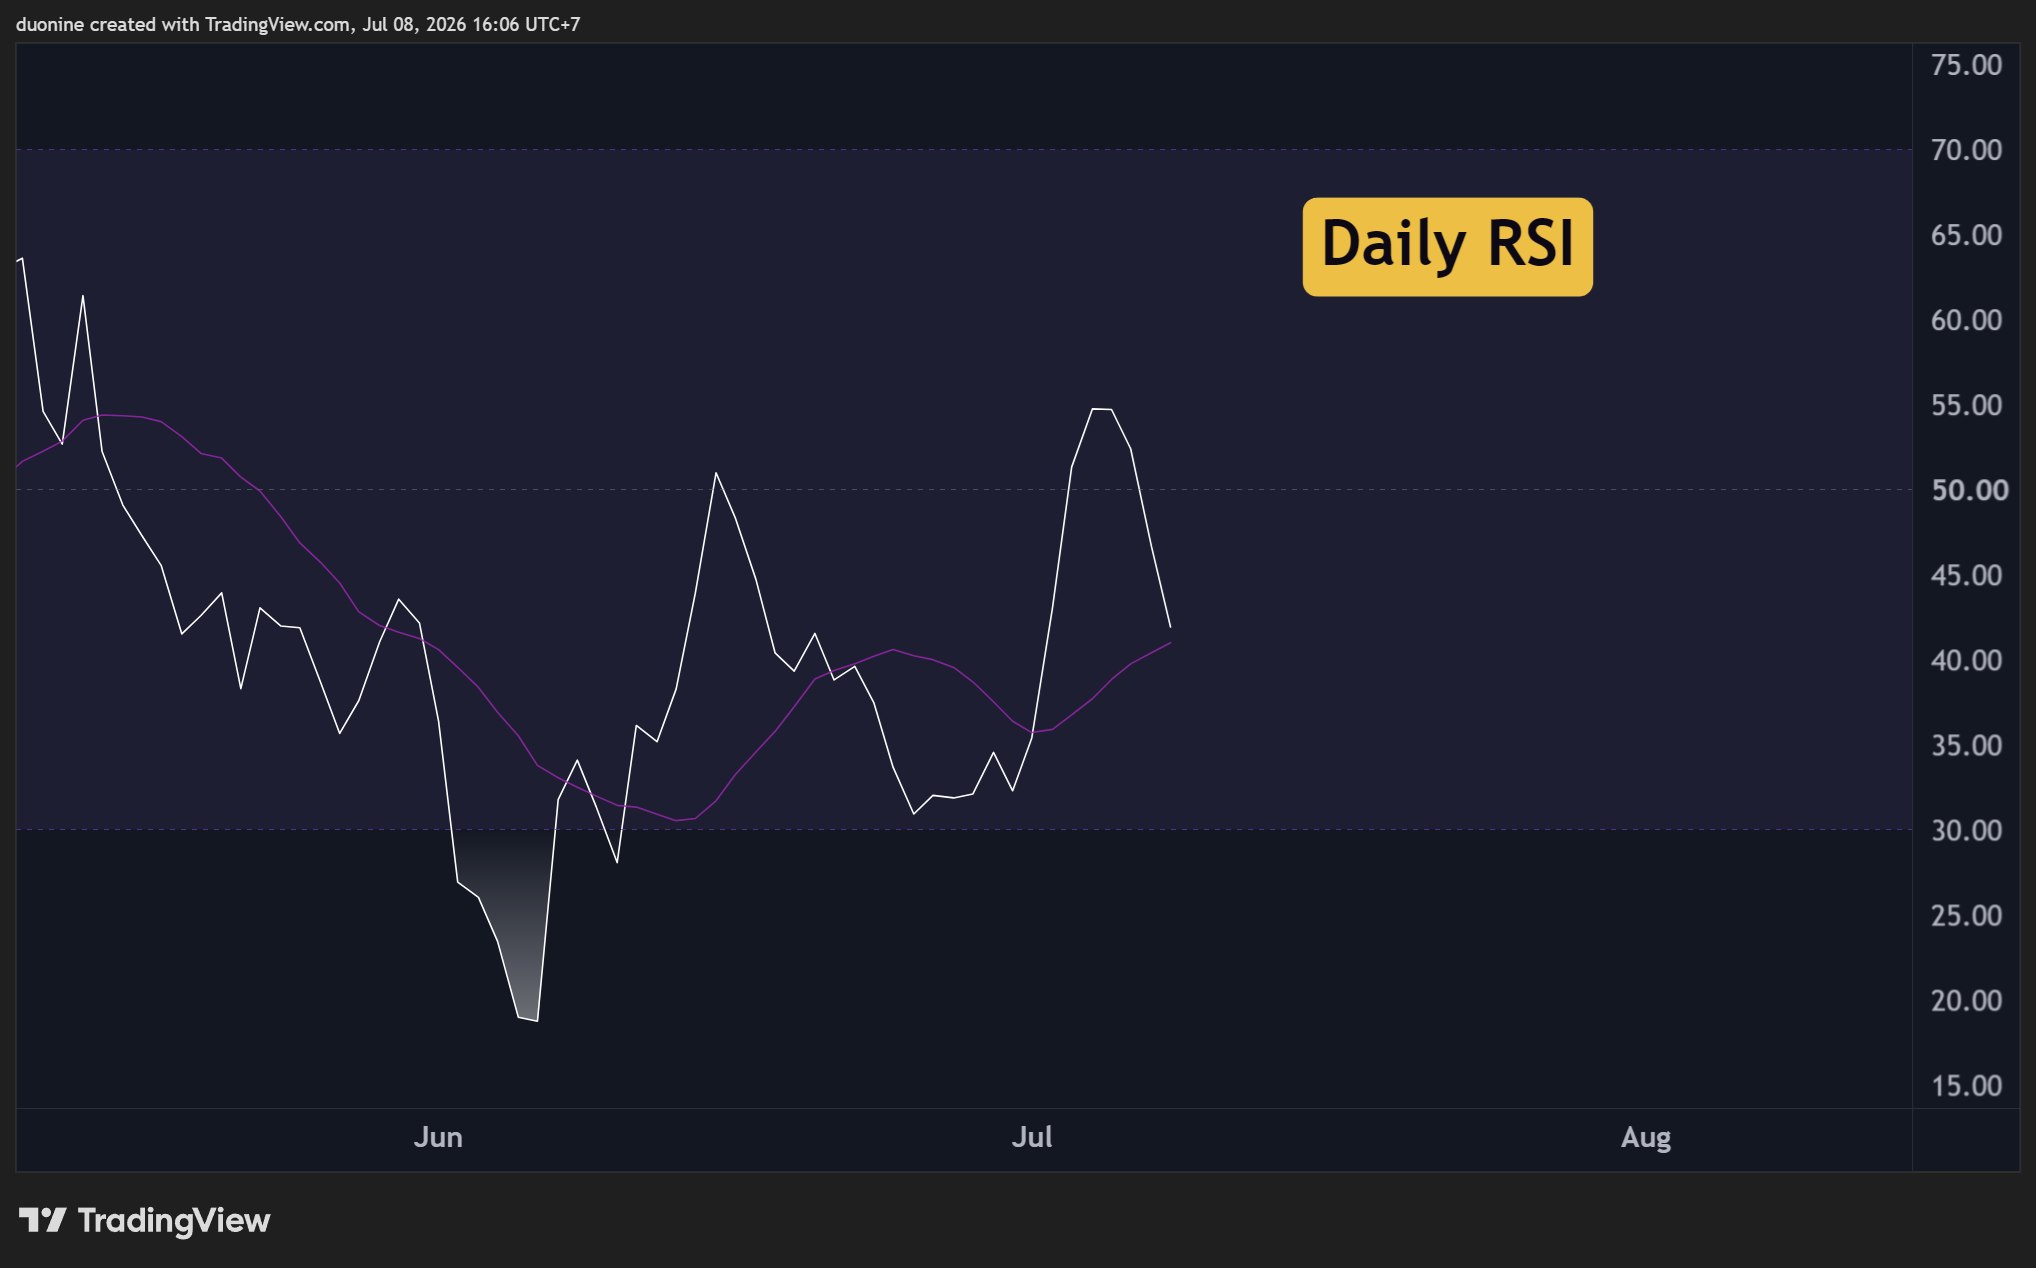
Task: Click the Aug label on the time axis
Action: 1646,1138
